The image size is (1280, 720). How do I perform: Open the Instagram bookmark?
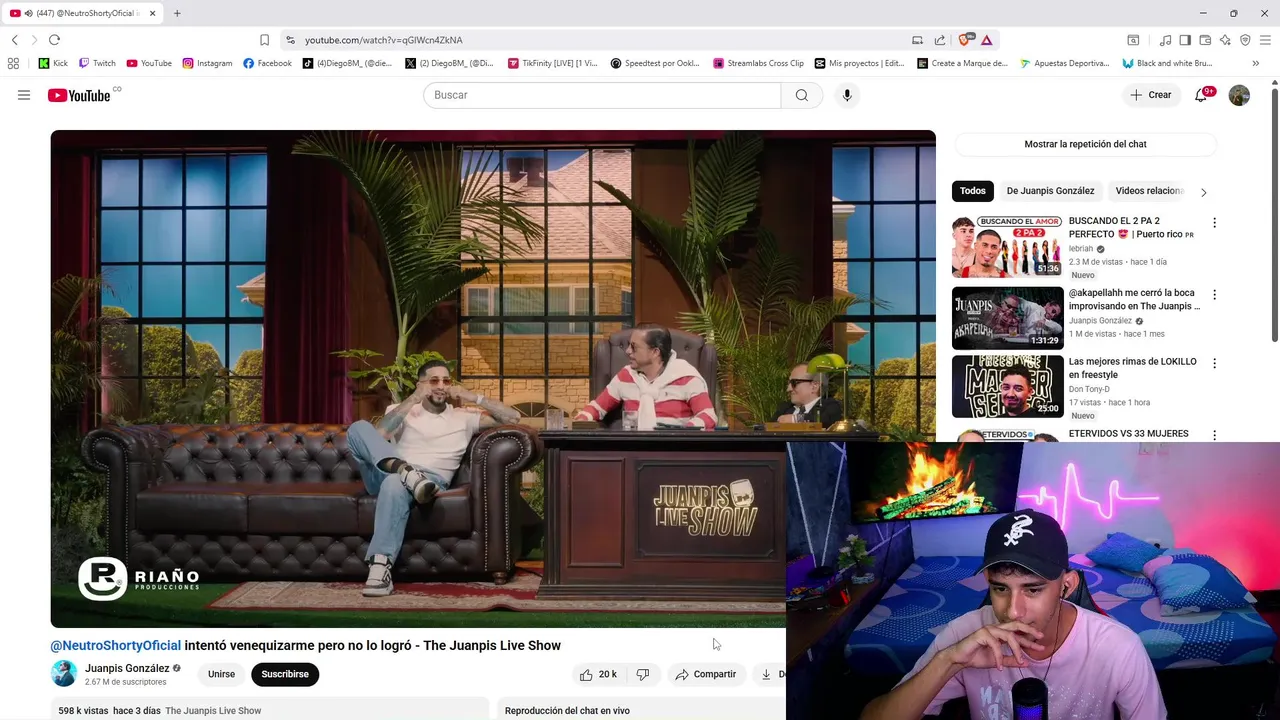(x=207, y=63)
